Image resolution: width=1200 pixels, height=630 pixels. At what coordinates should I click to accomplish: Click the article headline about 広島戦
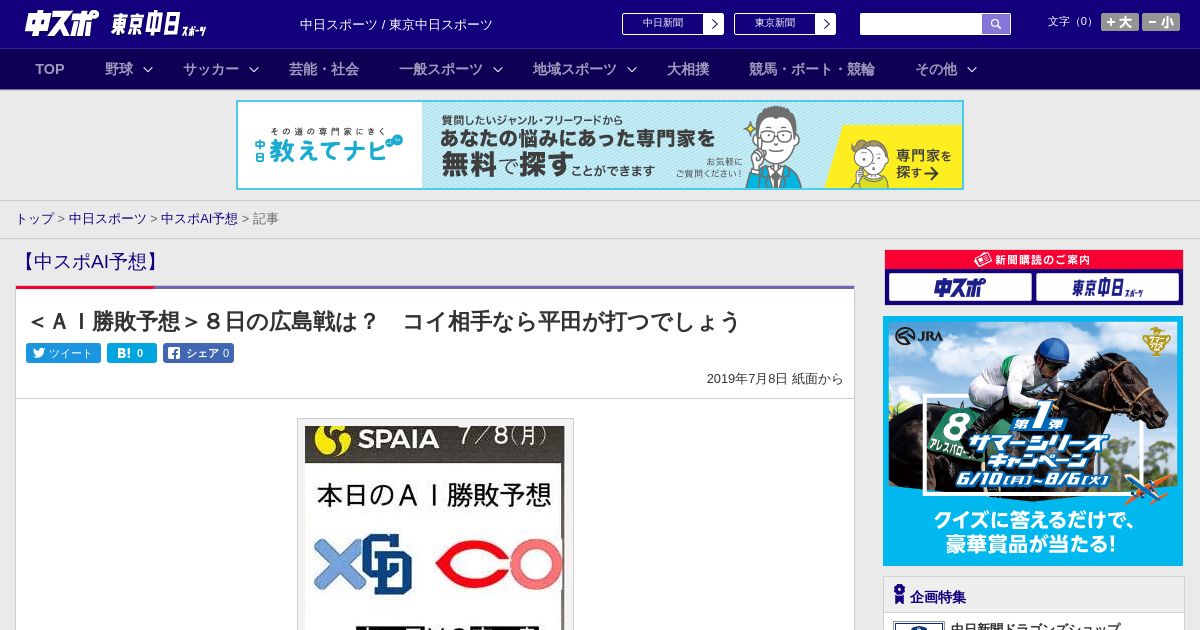385,321
